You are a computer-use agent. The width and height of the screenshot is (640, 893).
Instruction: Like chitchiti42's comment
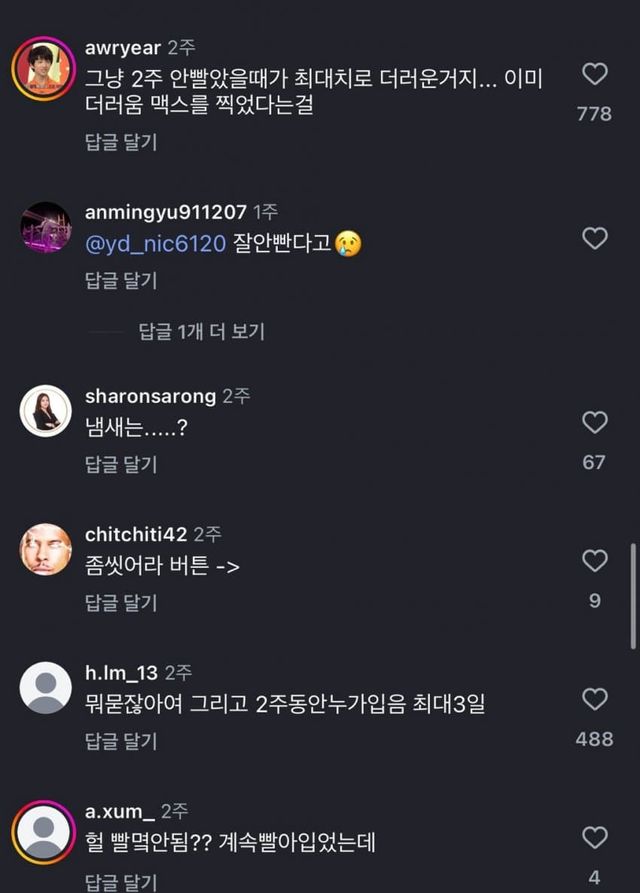pos(595,561)
